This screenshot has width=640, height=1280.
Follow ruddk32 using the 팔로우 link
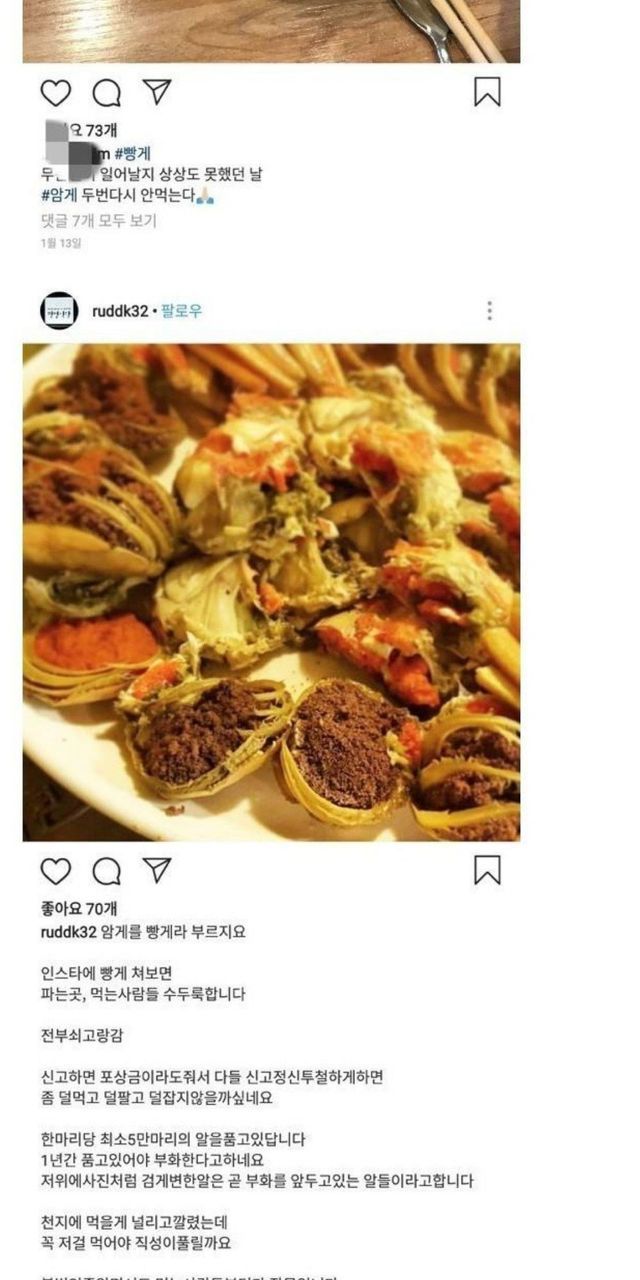[x=182, y=311]
